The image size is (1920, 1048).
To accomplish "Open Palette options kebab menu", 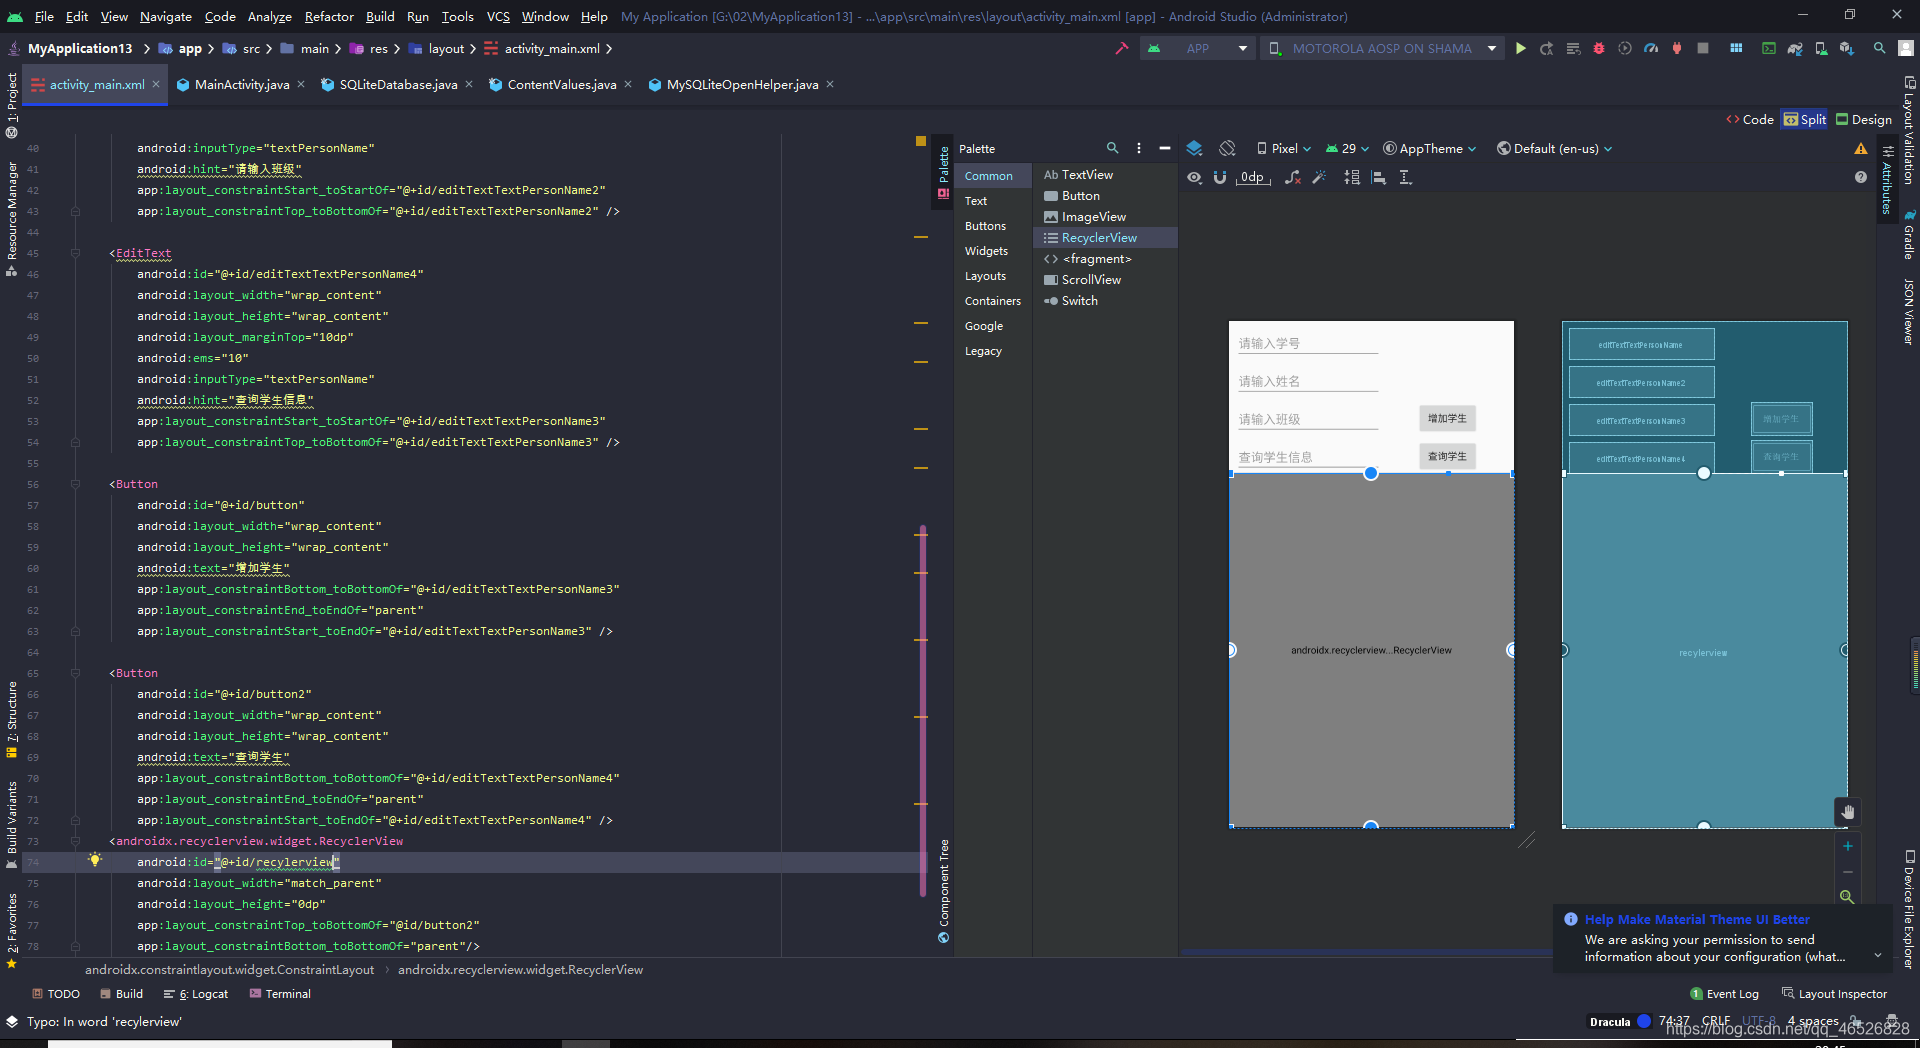I will [x=1139, y=148].
